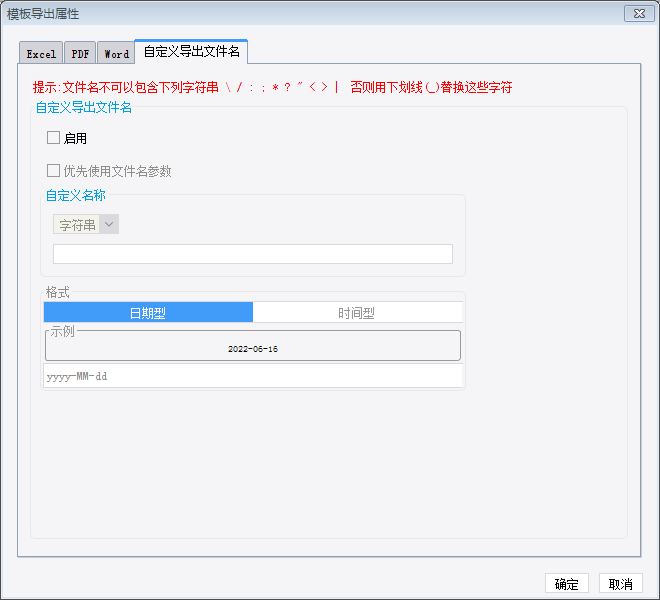This screenshot has width=660, height=600.
Task: Select the Word tab
Action: pos(116,53)
